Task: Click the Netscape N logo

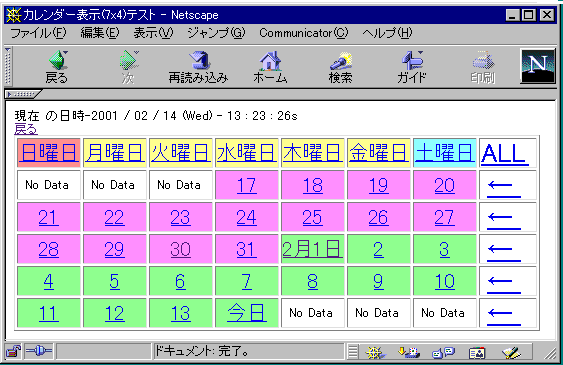Action: 538,66
